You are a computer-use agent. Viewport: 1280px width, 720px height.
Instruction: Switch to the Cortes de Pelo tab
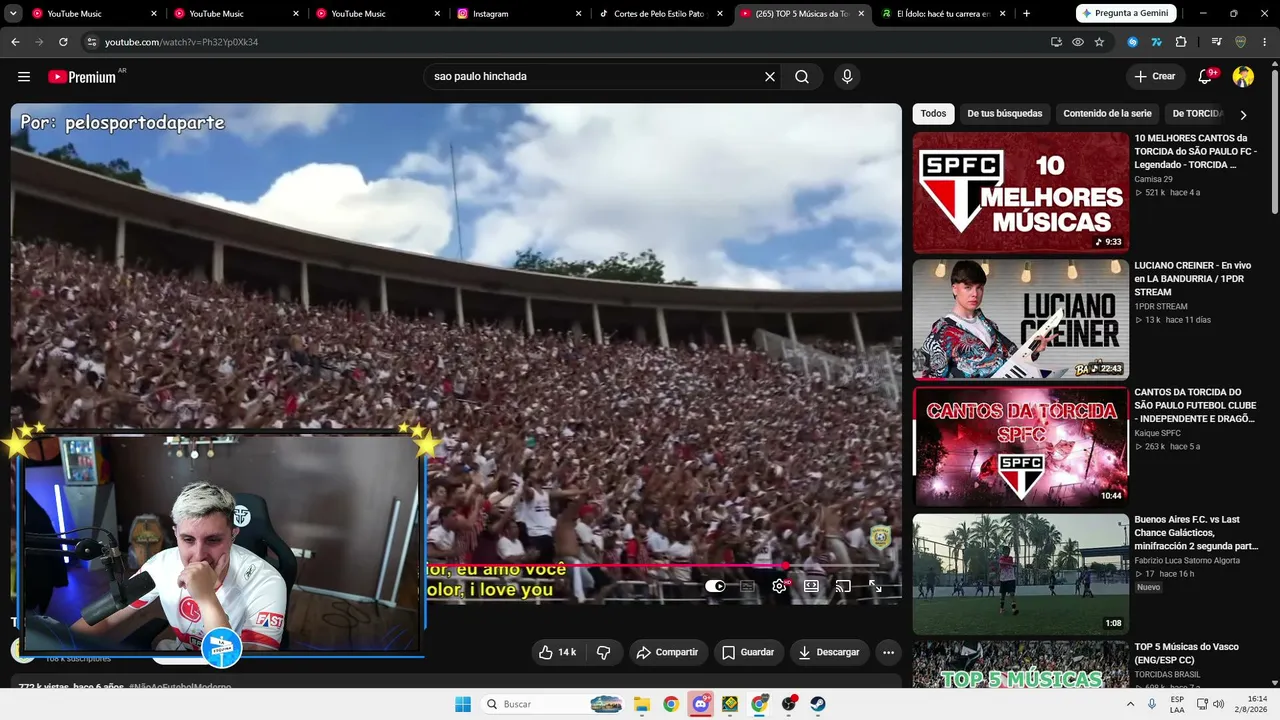tap(661, 14)
